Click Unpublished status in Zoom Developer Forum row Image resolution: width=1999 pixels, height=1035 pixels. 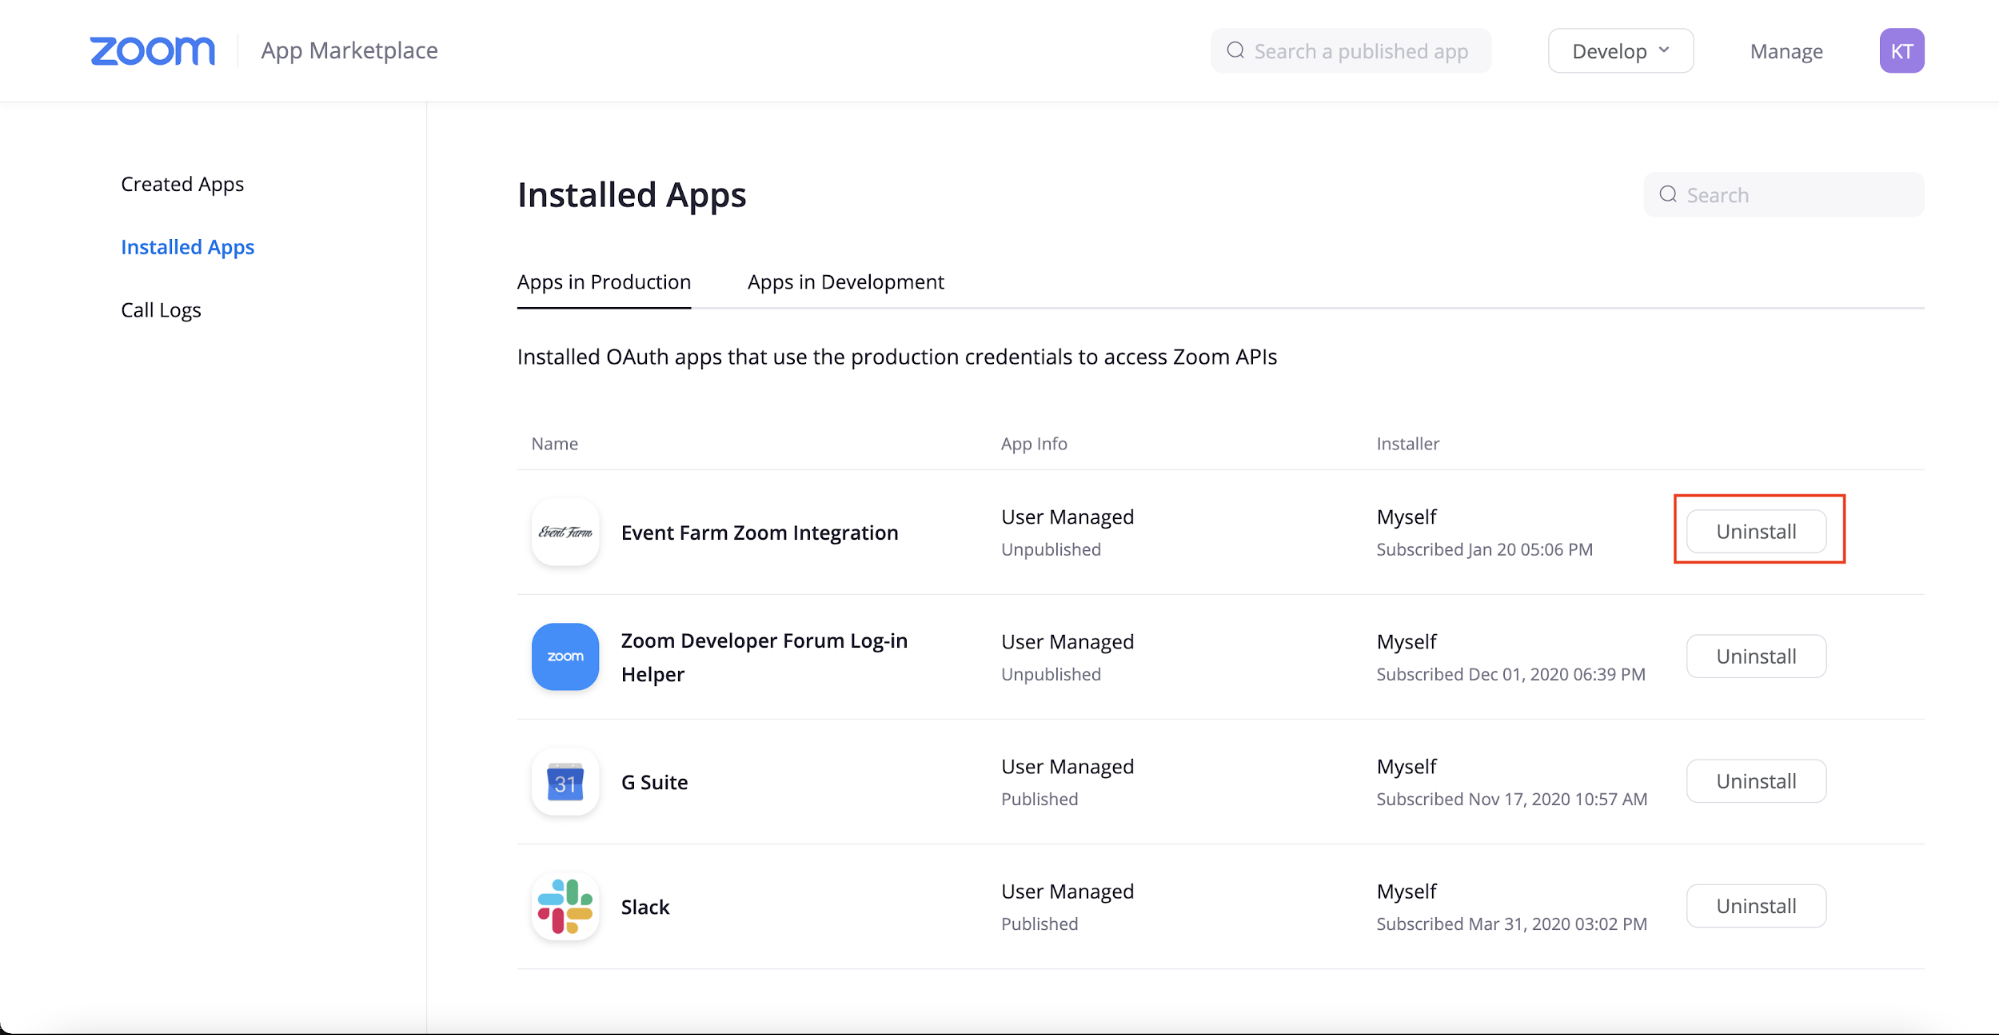click(1051, 674)
